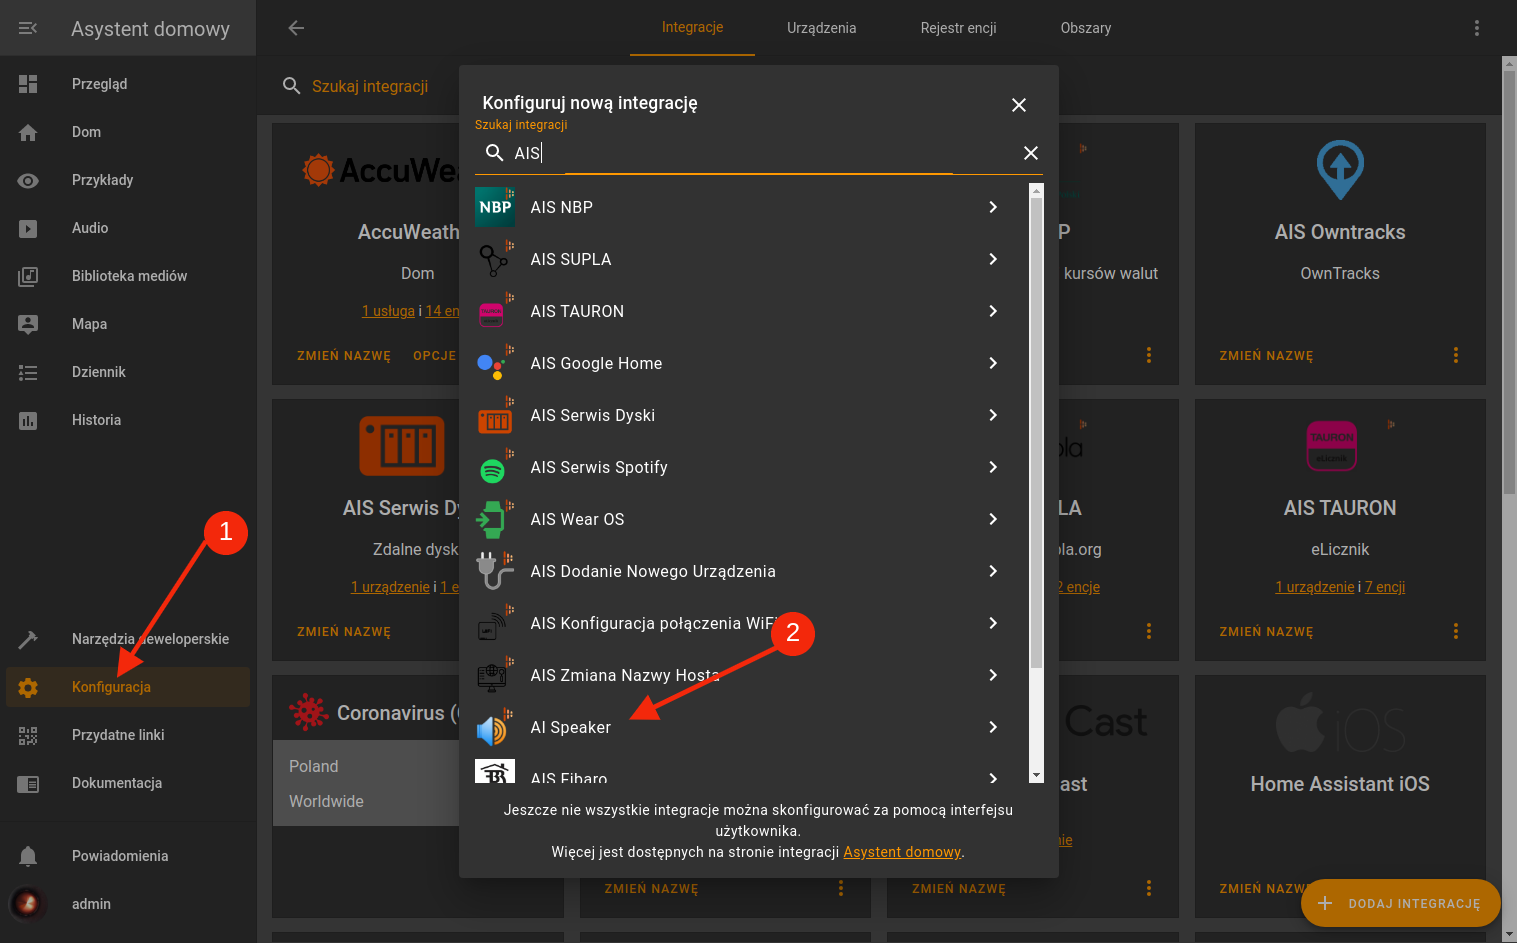Open Dokumentacja from the sidebar
The image size is (1517, 943).
(x=128, y=783)
